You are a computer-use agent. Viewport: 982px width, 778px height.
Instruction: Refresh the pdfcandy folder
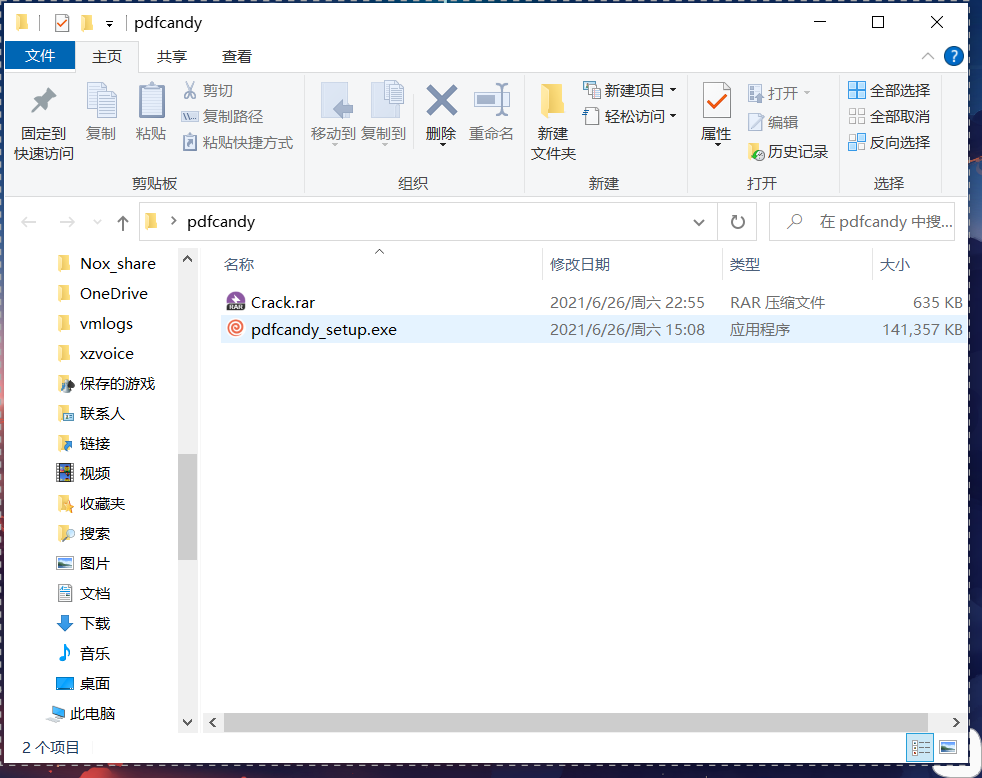coord(738,222)
